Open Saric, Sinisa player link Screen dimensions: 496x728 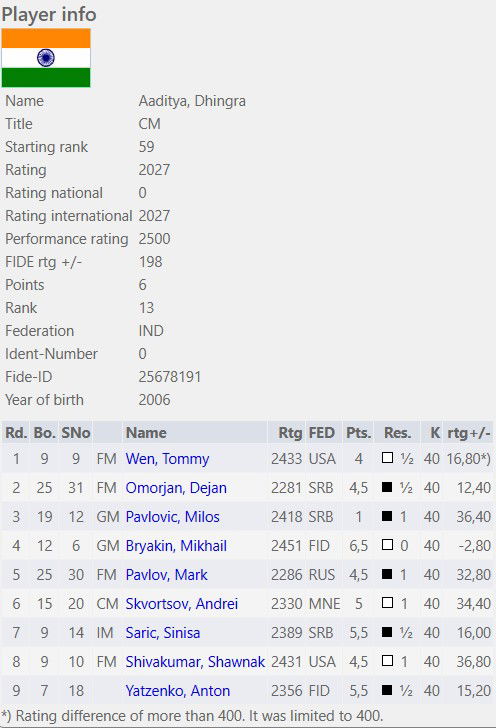tap(163, 633)
